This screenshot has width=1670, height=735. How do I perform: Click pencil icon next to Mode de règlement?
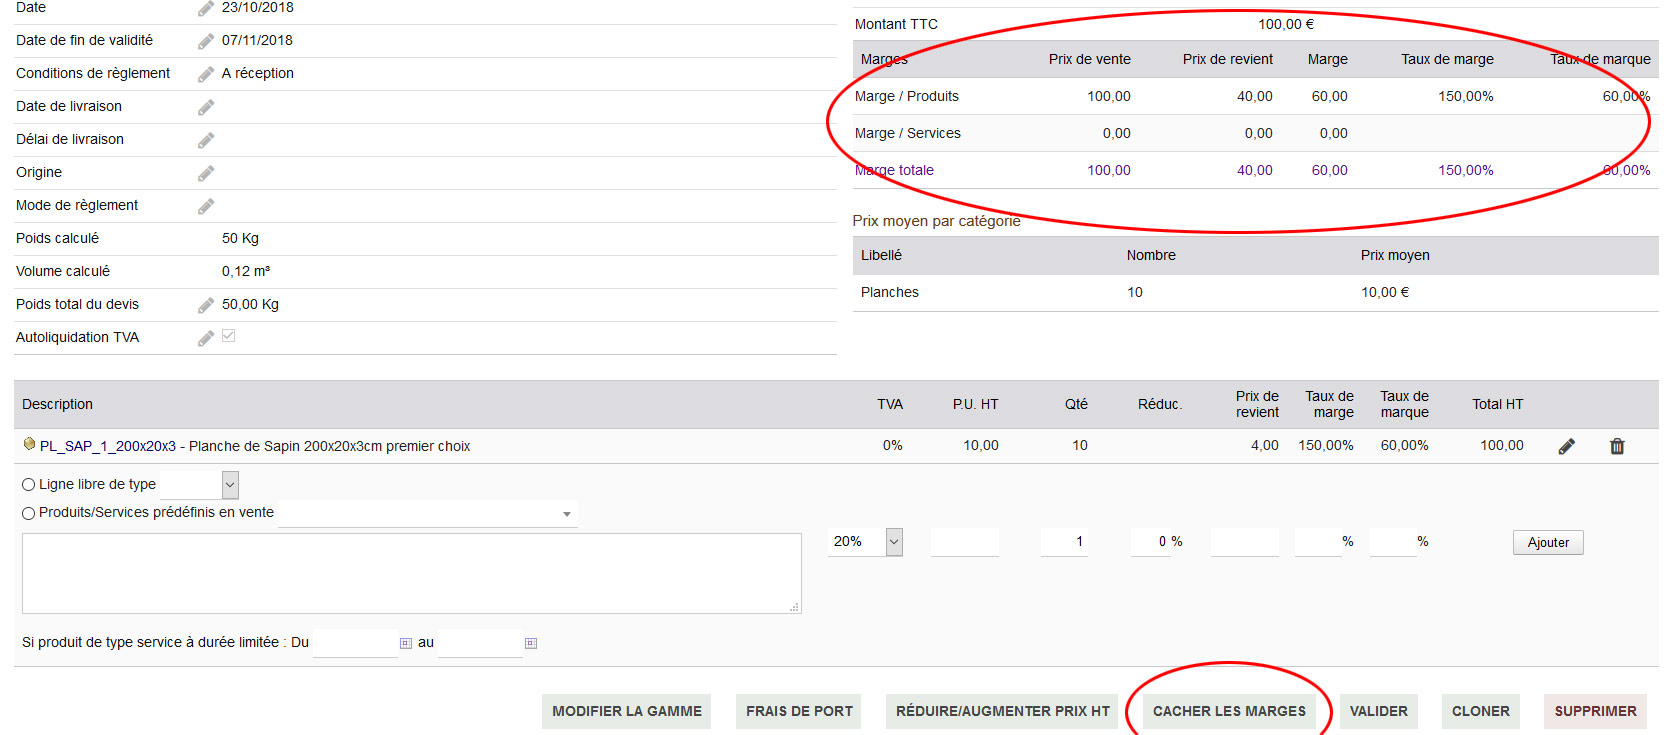coord(206,206)
